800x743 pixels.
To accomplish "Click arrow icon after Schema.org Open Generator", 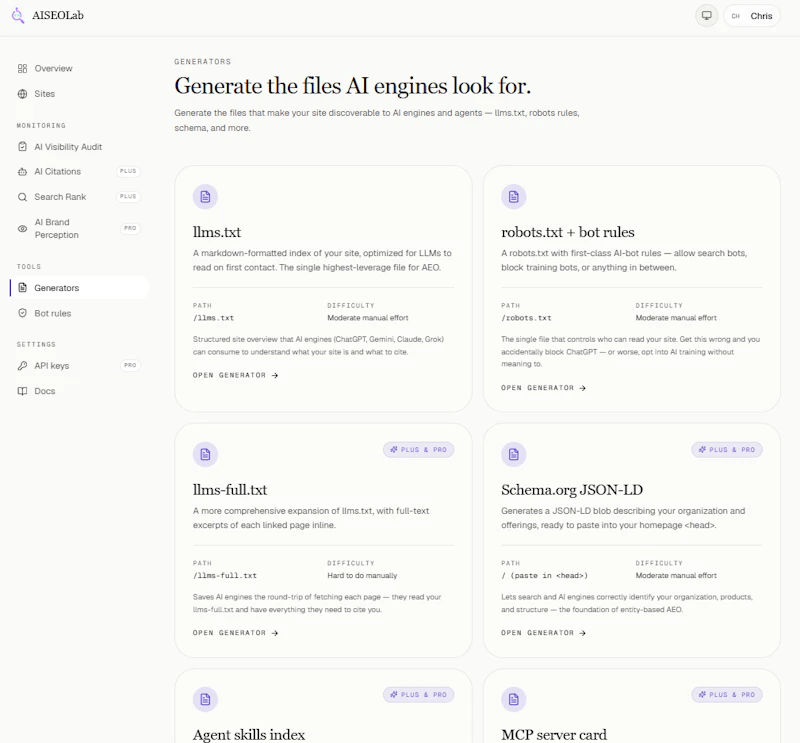I will pos(583,633).
